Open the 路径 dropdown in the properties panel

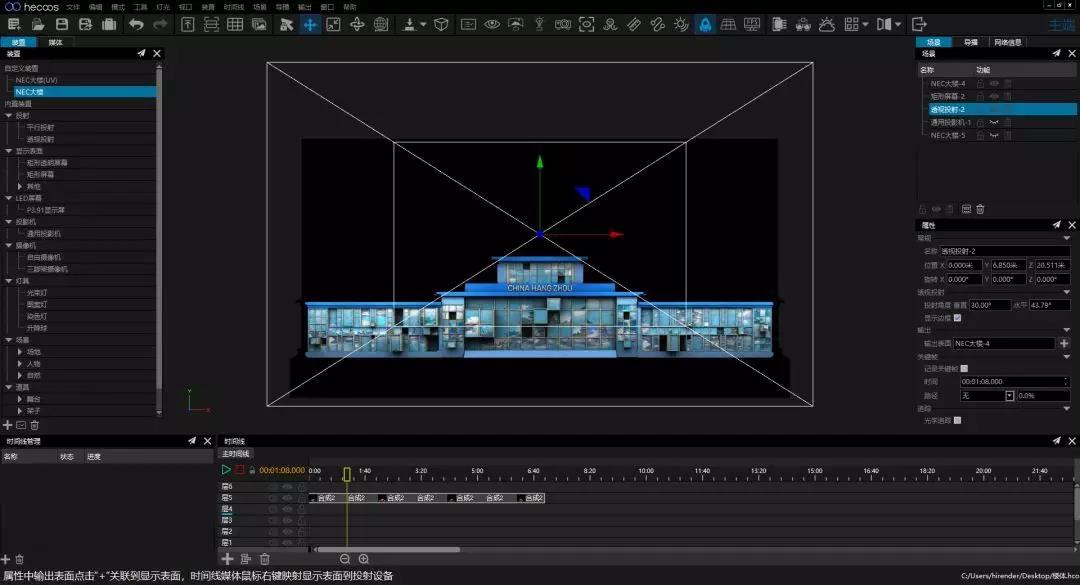tap(1010, 394)
